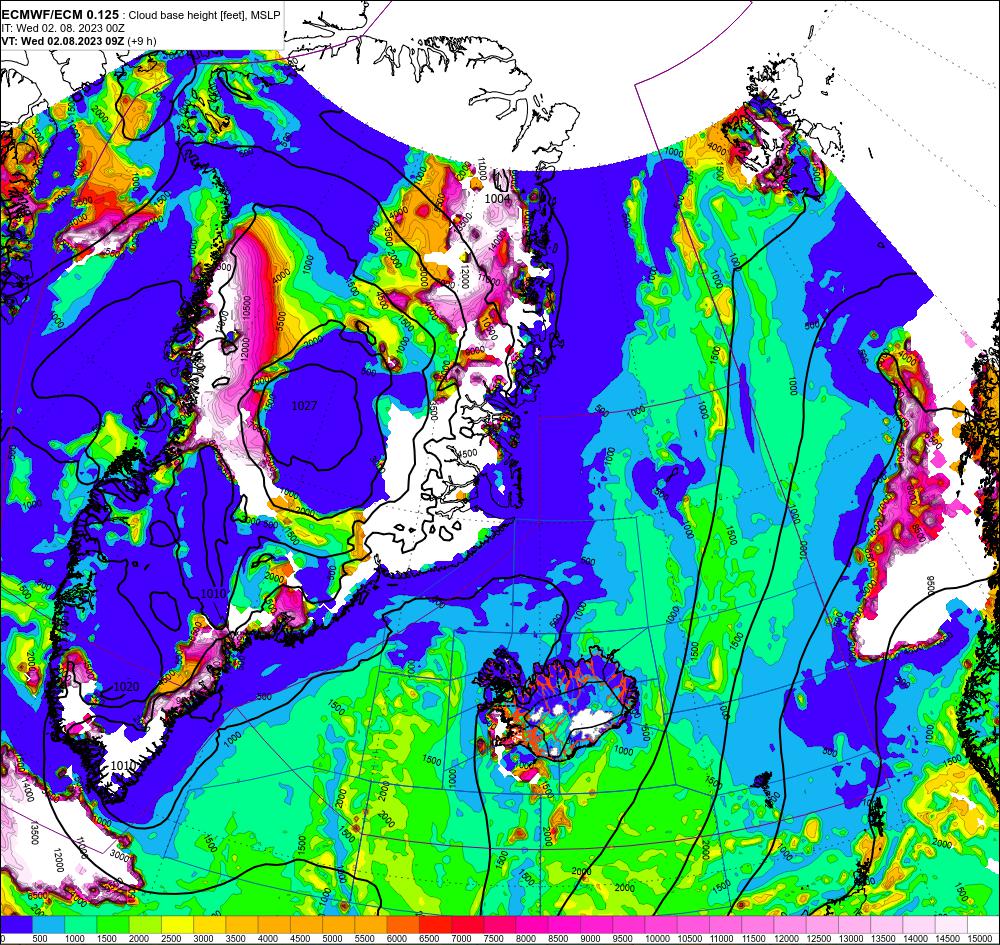Click the 'VT: Wed 02.08.2023 09Z' valid time
This screenshot has height=945, width=1000.
pos(63,41)
